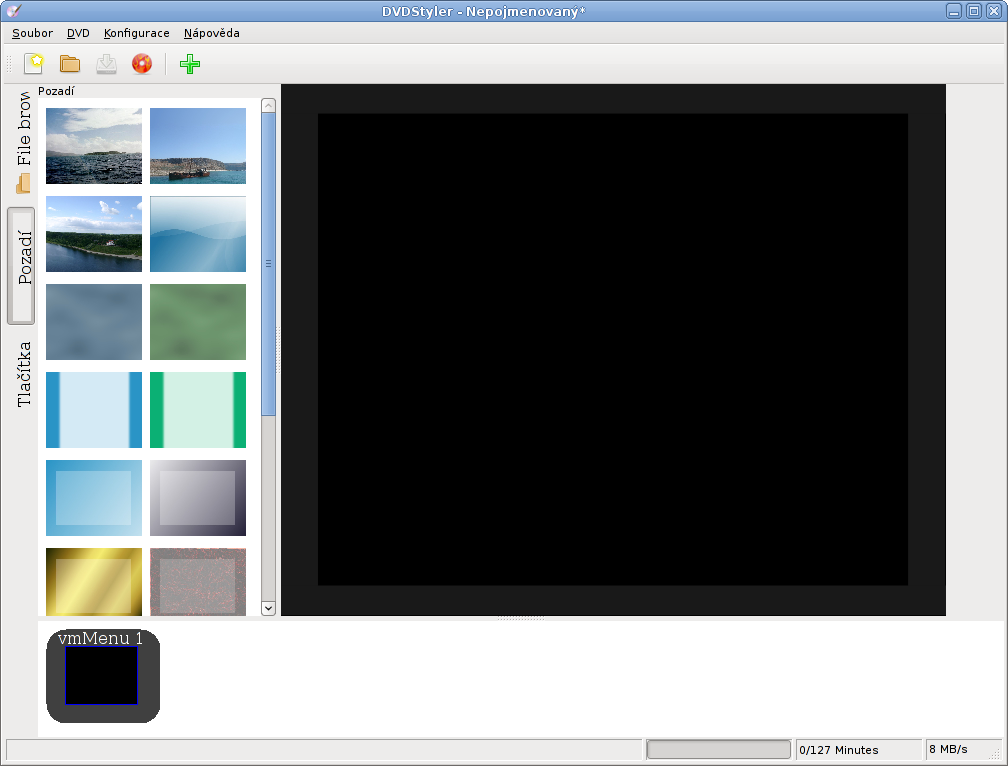The image size is (1008, 766).
Task: Click the scroll up arrow of the background list
Action: pos(268,105)
